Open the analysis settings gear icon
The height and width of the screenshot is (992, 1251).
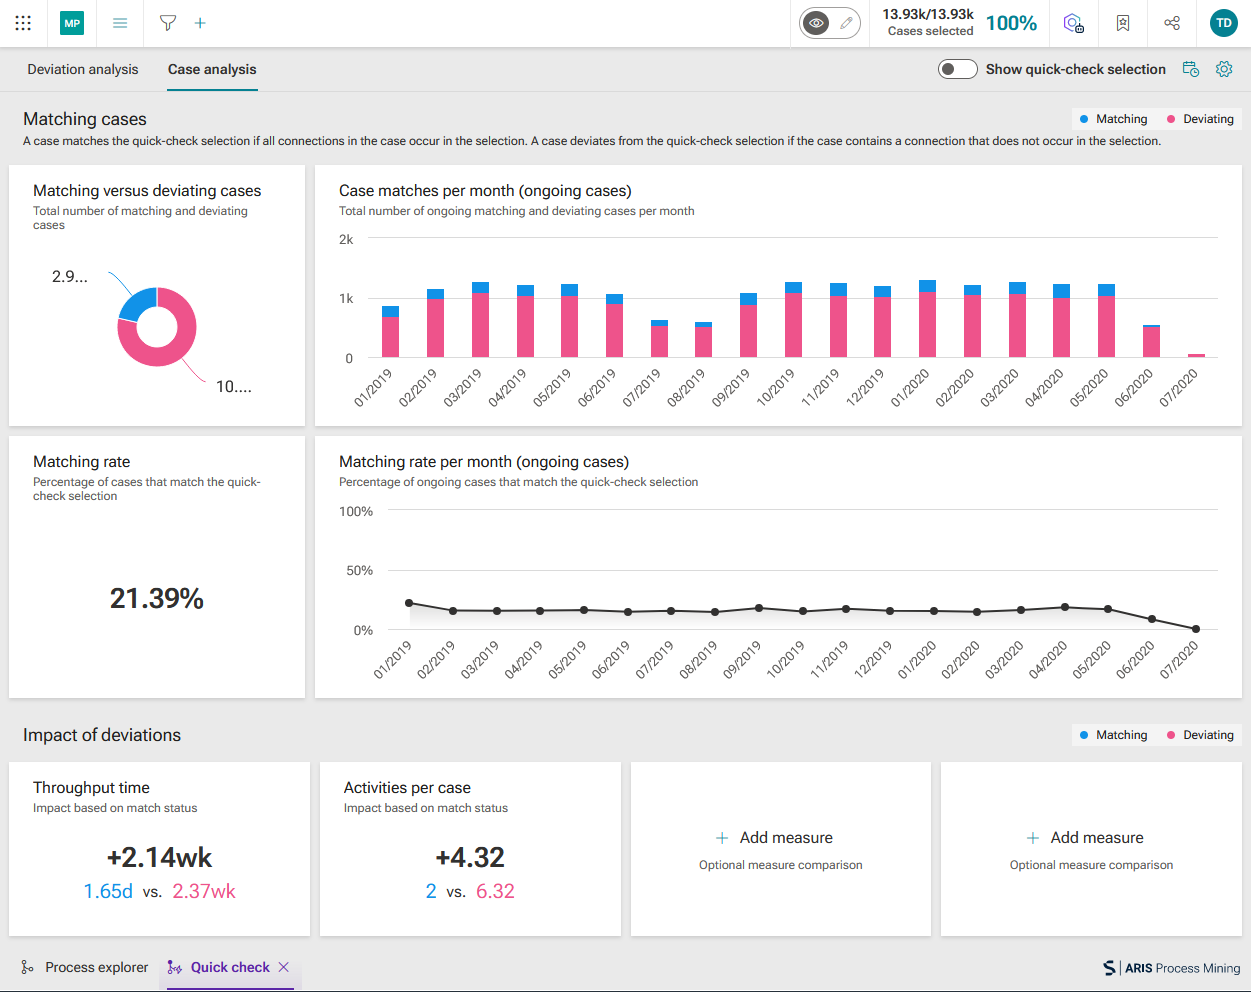pyautogui.click(x=1224, y=69)
